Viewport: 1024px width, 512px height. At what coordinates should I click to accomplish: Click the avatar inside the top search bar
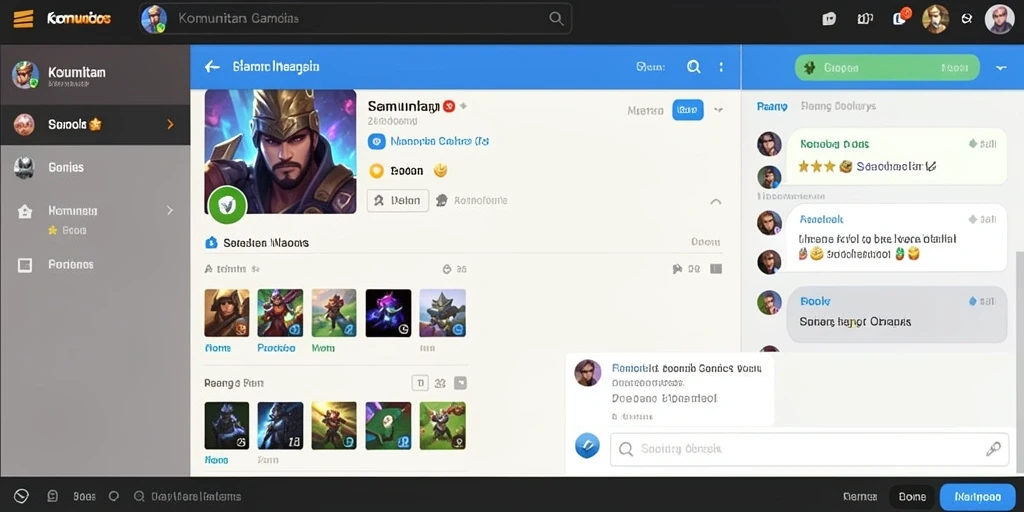154,19
